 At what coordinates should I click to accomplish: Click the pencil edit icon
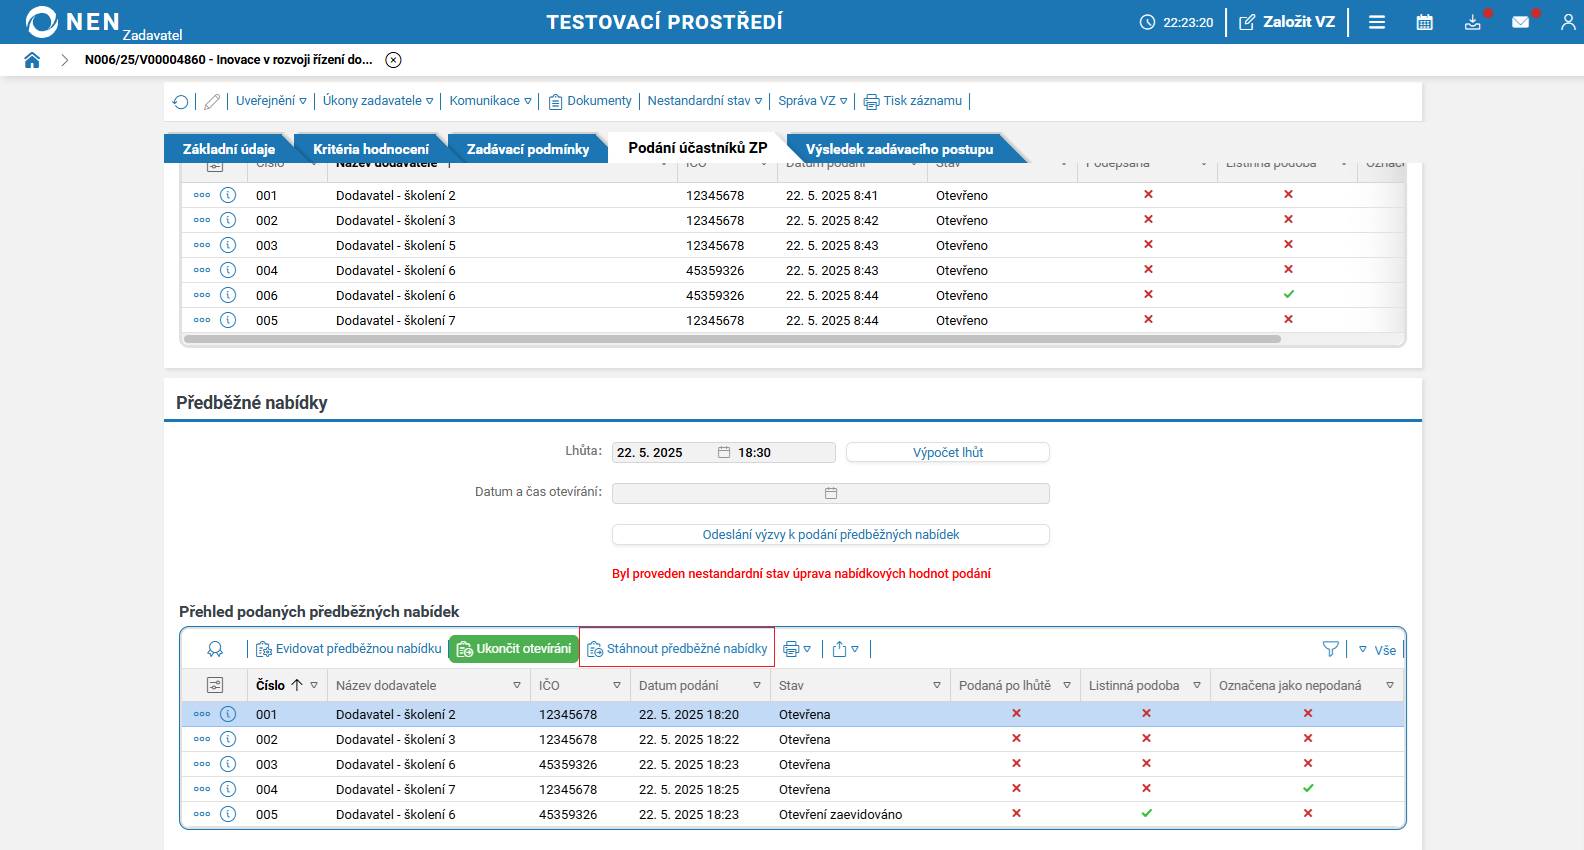coord(212,101)
